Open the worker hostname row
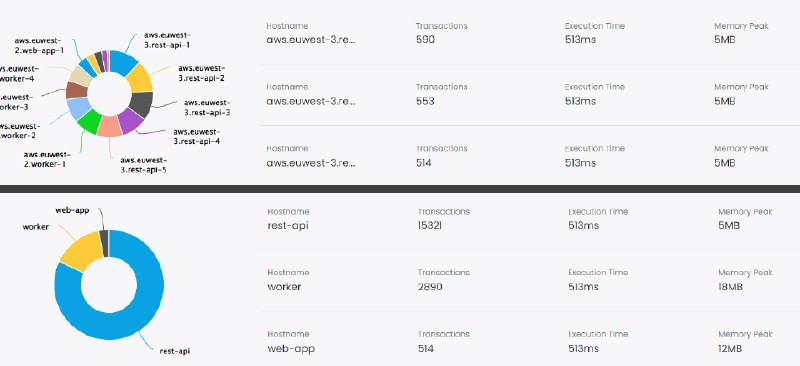The height and width of the screenshot is (366, 800). pyautogui.click(x=530, y=280)
